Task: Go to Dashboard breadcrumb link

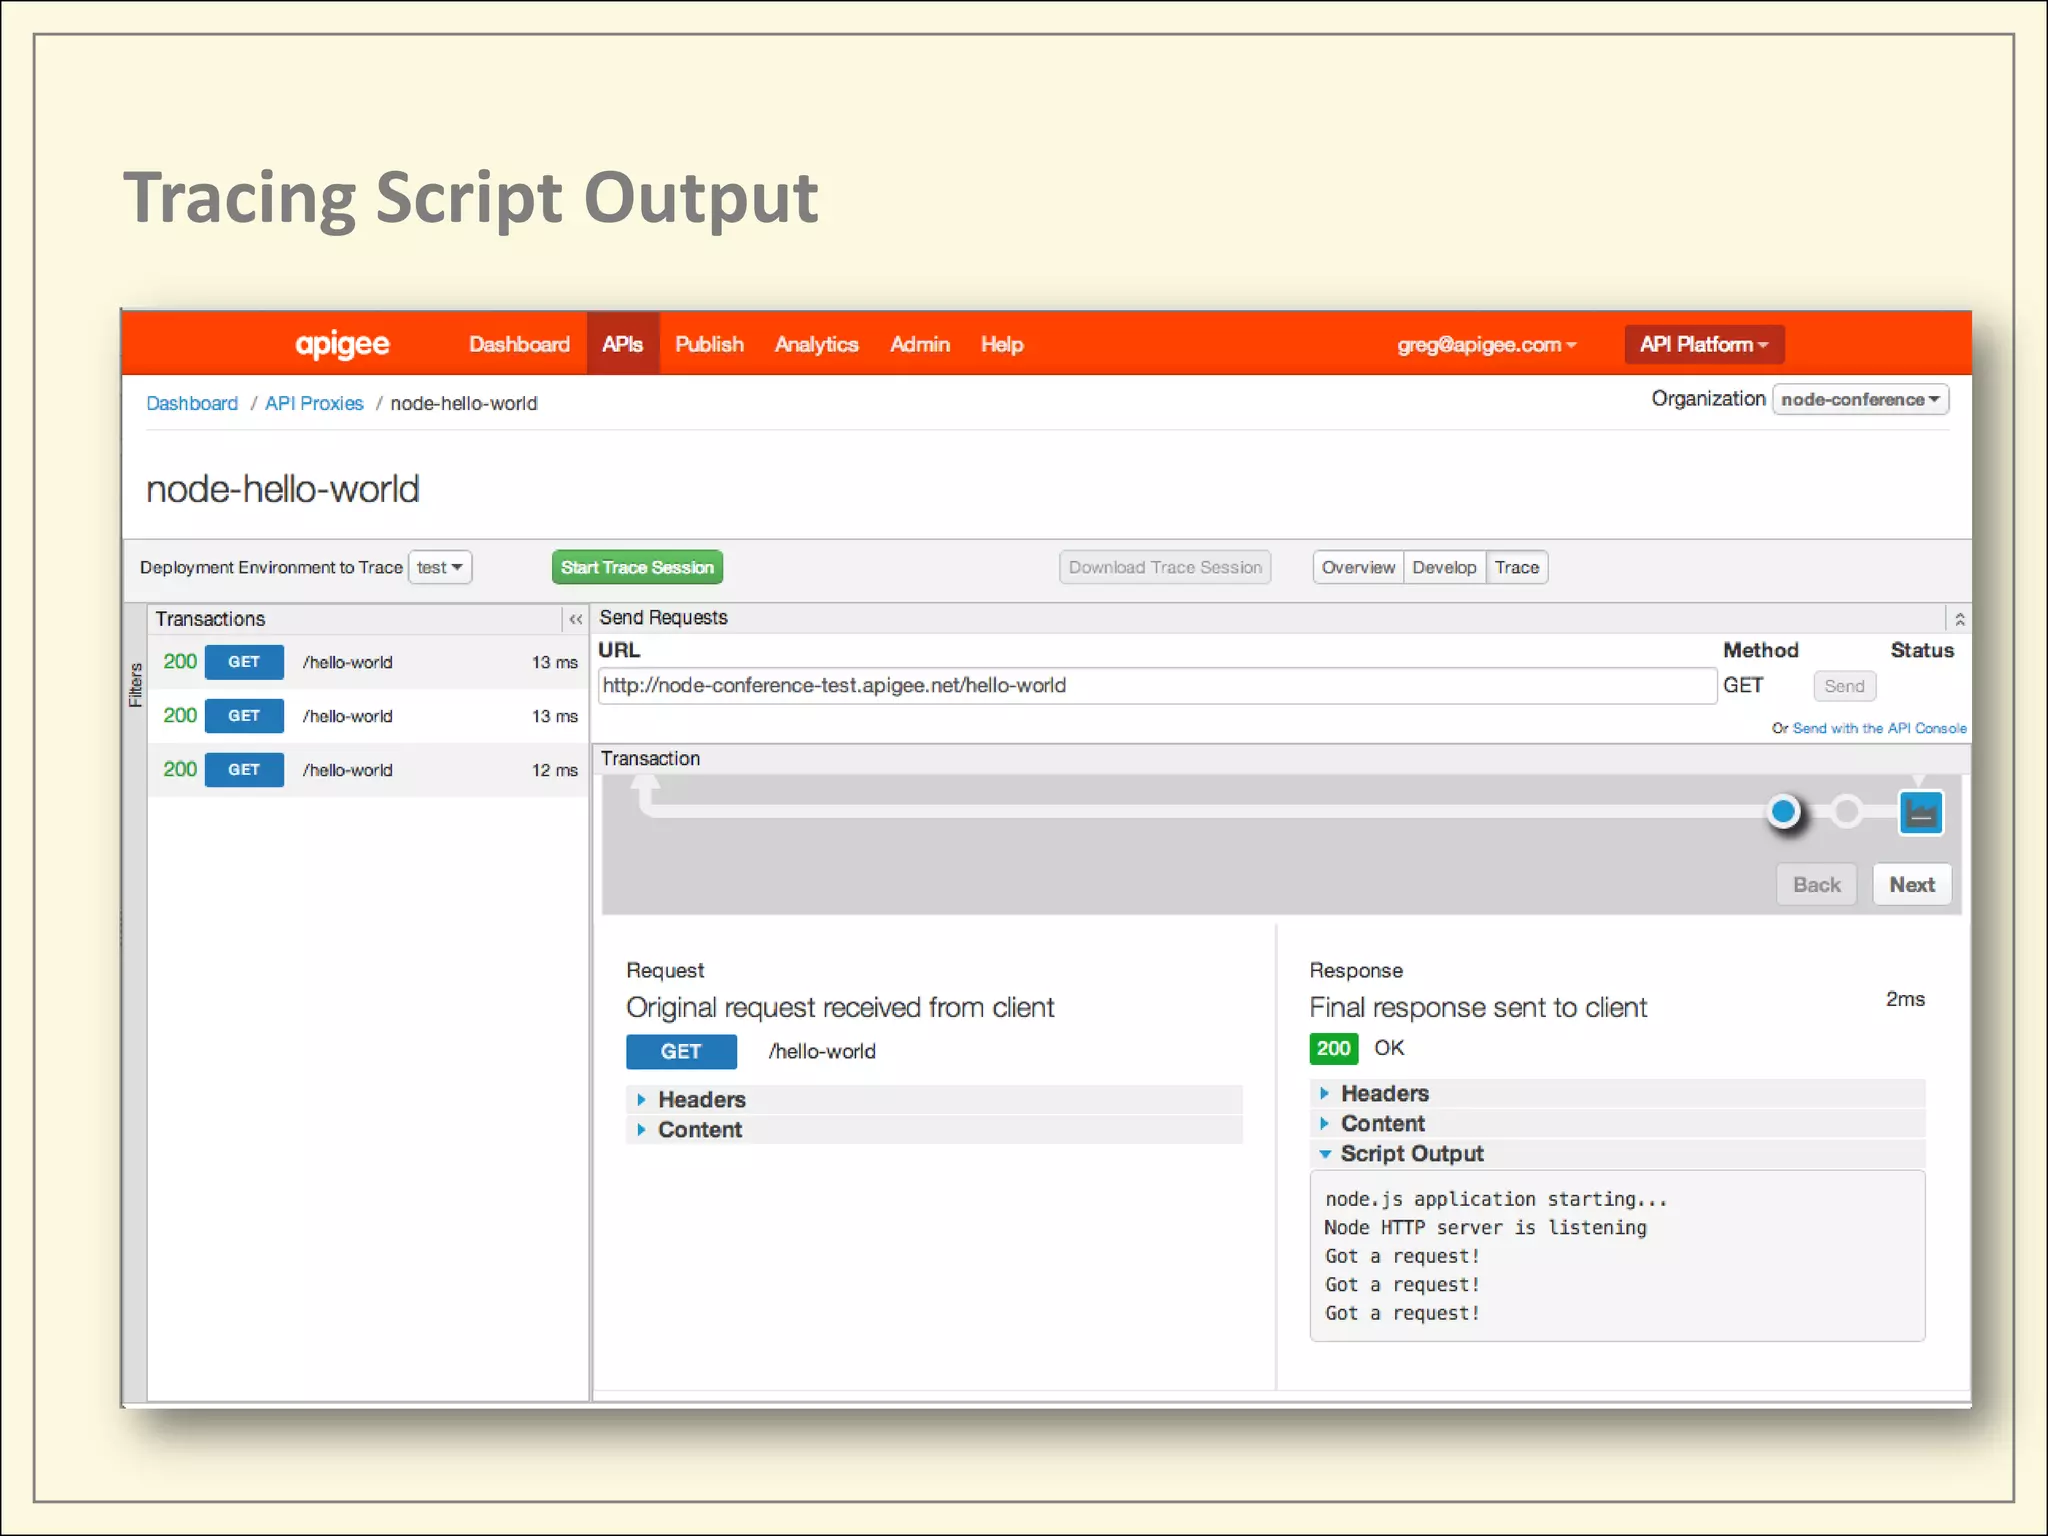Action: (192, 404)
